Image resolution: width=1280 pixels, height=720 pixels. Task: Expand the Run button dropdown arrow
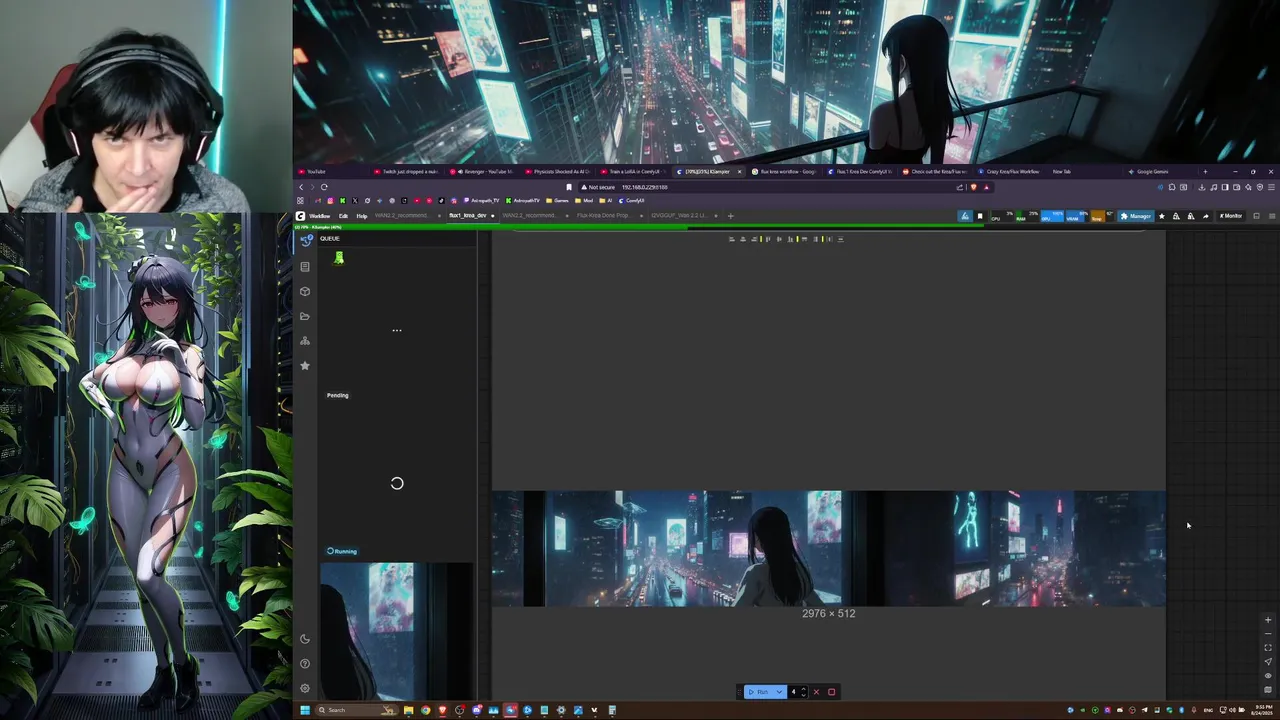click(x=779, y=692)
